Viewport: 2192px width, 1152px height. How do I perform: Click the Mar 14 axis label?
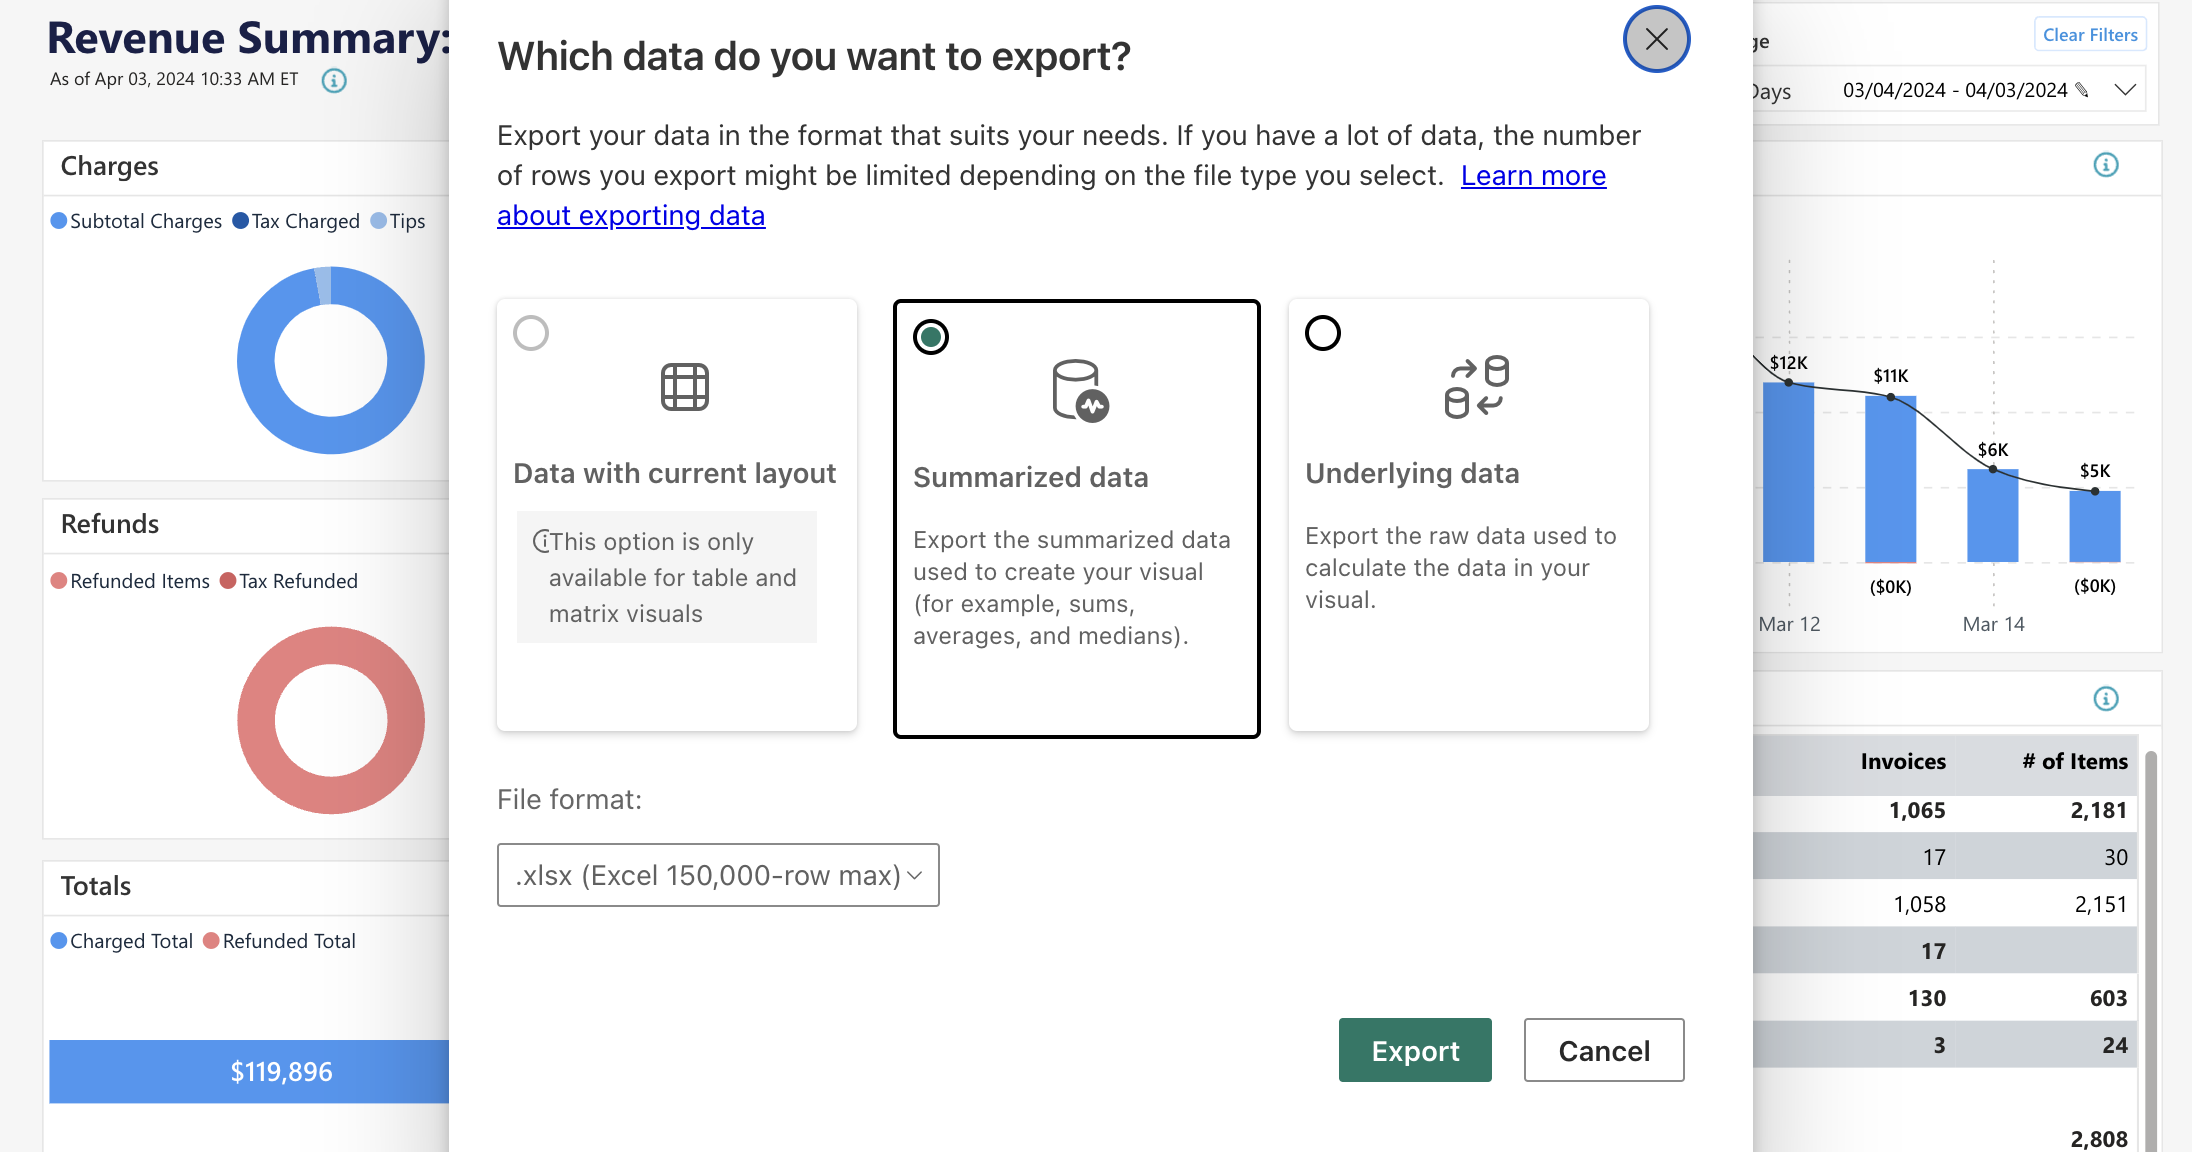[1993, 624]
